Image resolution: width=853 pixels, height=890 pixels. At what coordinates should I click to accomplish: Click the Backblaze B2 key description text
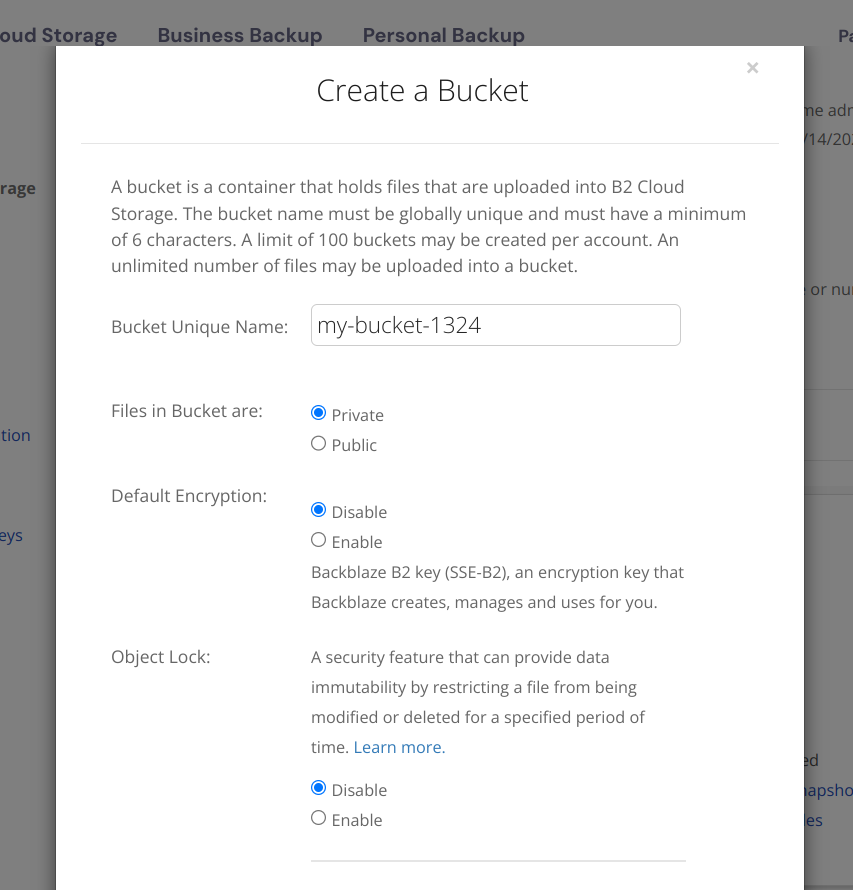497,587
